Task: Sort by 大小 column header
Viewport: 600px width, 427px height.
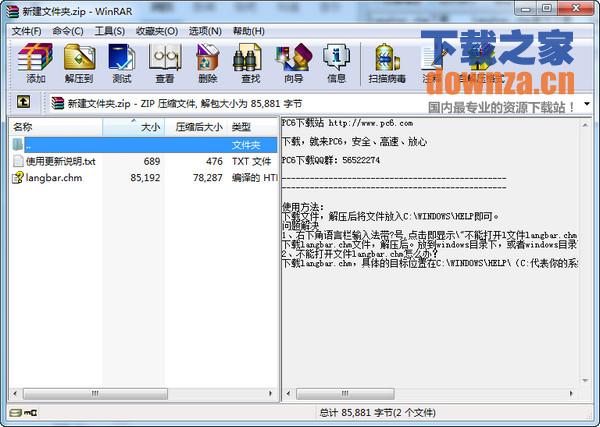Action: pyautogui.click(x=134, y=127)
